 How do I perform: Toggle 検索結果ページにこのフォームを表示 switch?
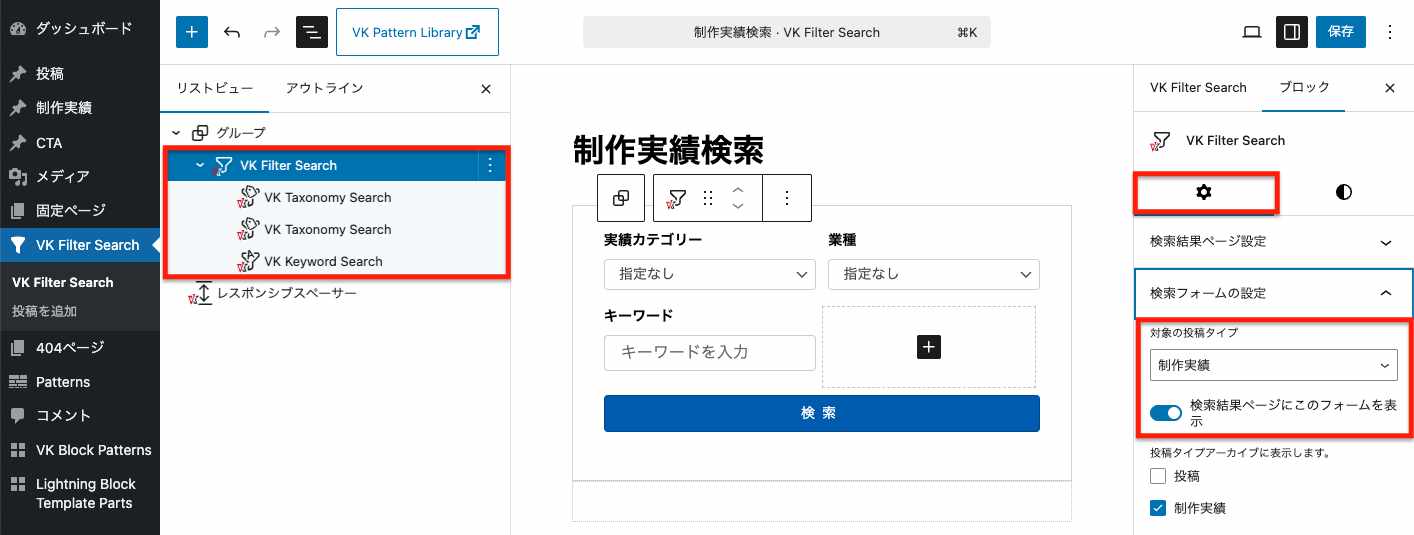tap(1166, 413)
